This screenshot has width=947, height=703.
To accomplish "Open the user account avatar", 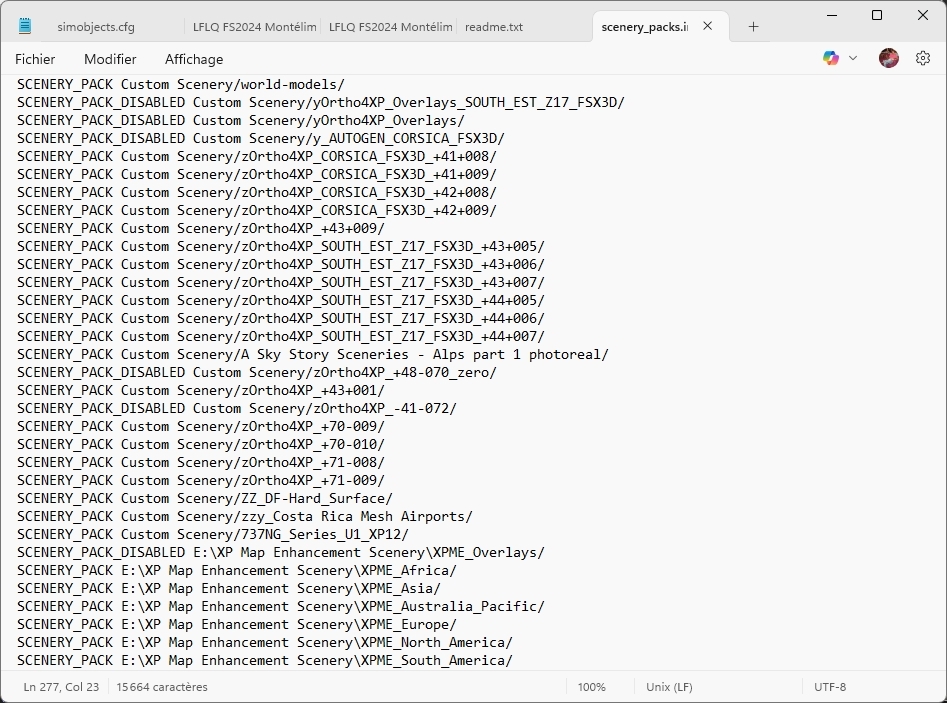I will pyautogui.click(x=888, y=58).
